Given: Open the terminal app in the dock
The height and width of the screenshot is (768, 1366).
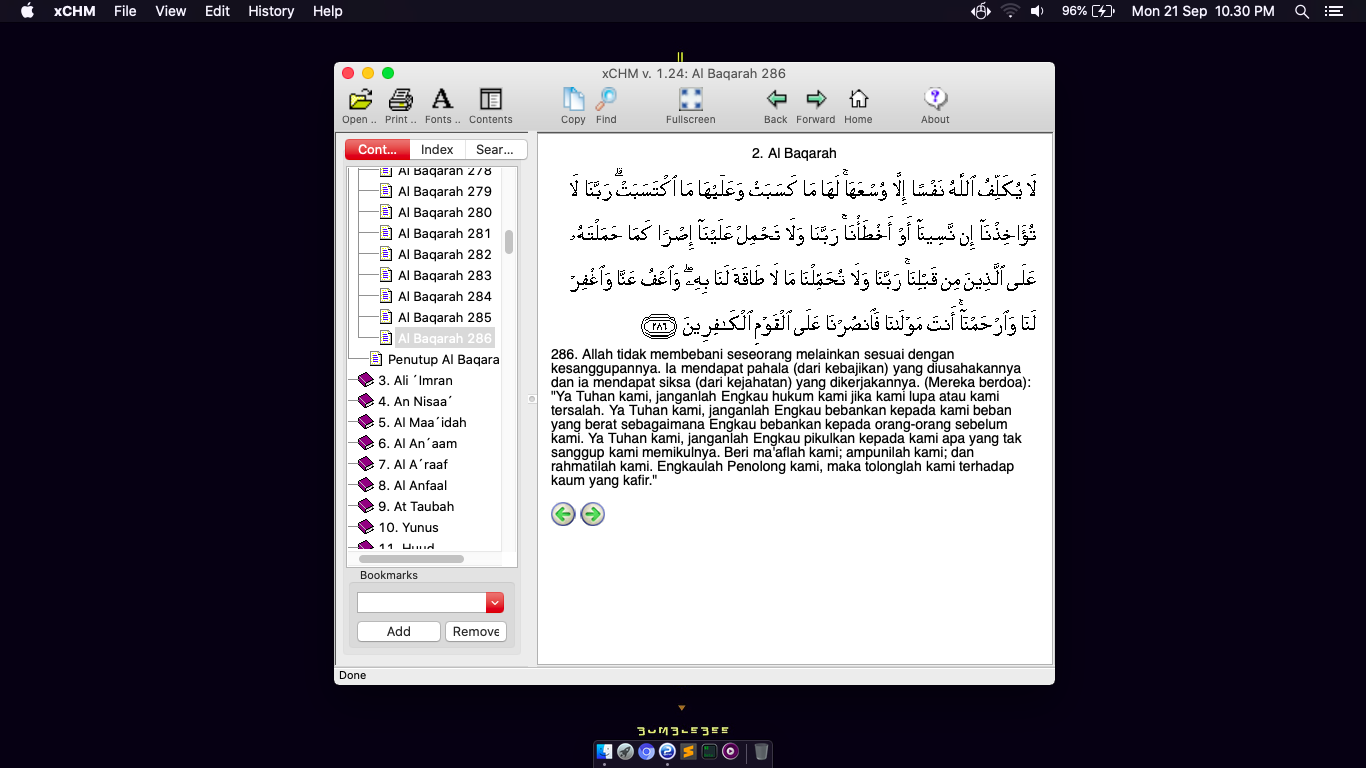Looking at the screenshot, I should coord(709,751).
